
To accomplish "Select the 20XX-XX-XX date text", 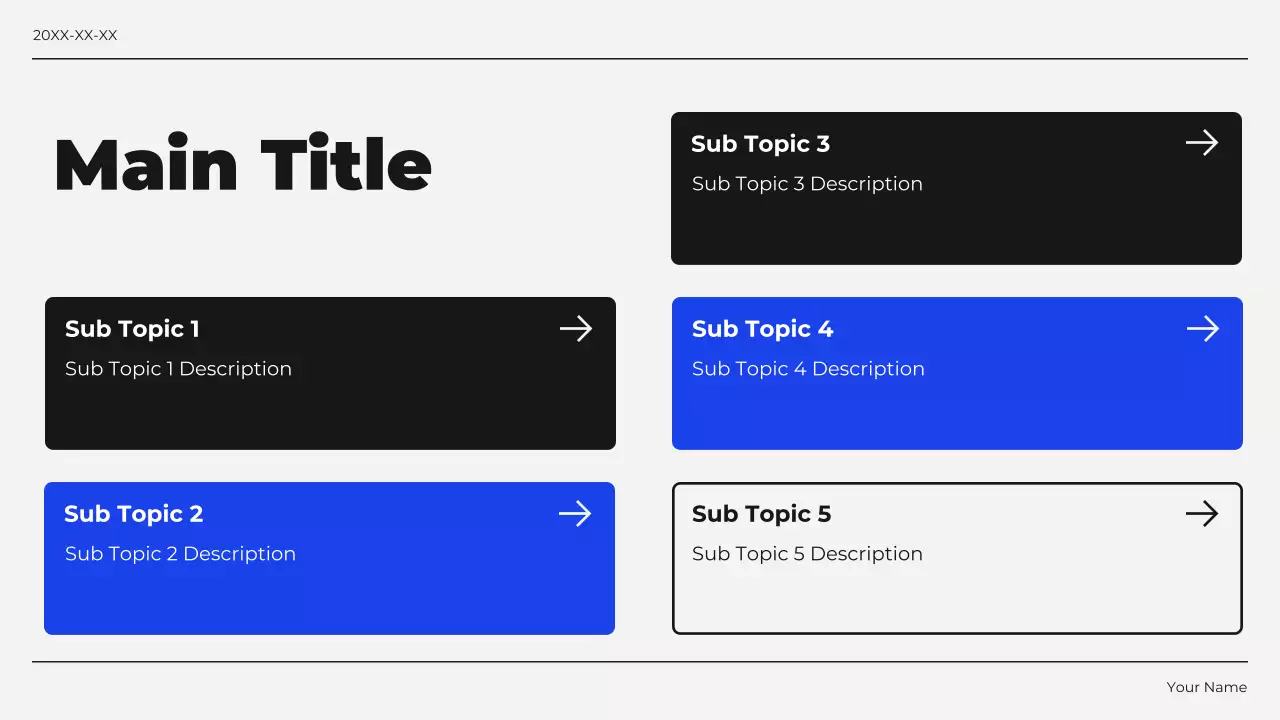I will coord(75,36).
